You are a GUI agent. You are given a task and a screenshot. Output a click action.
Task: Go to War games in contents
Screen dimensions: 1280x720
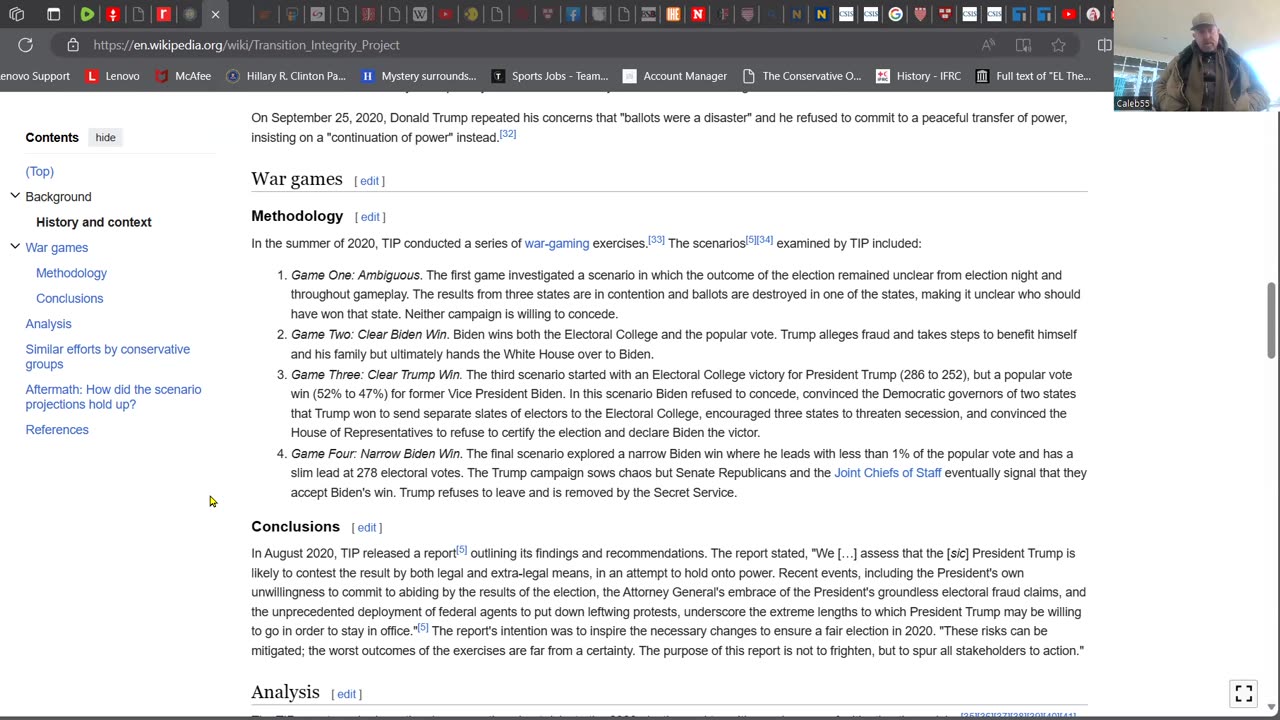(x=57, y=247)
